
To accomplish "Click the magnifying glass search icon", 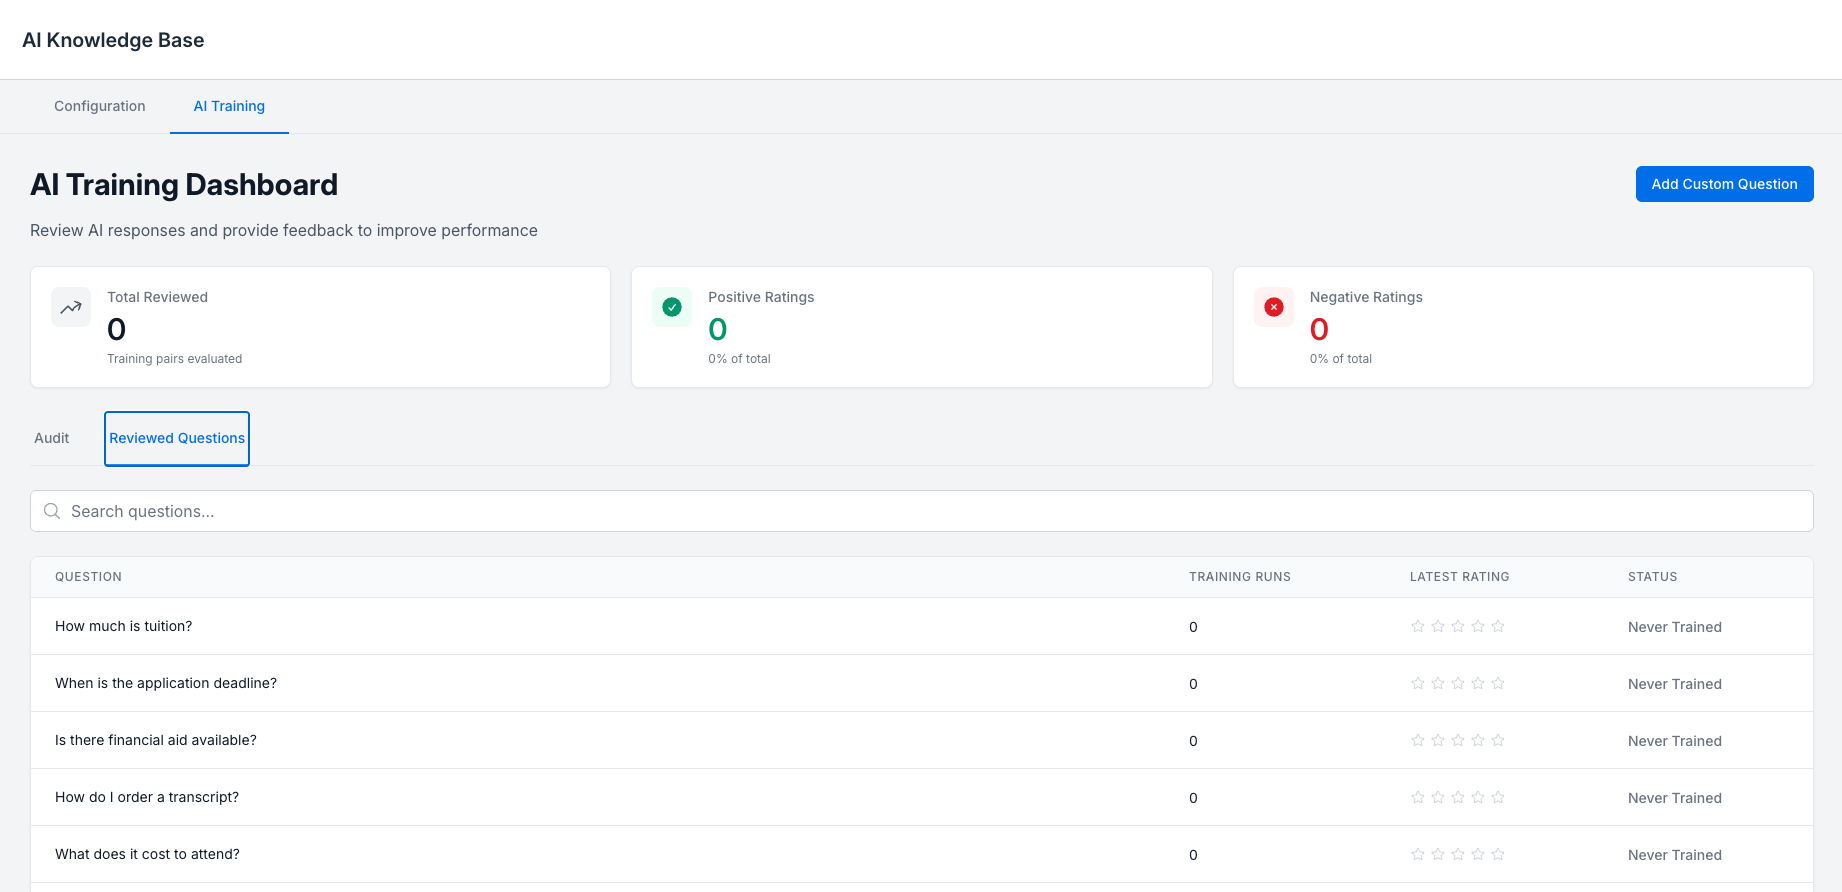I will pyautogui.click(x=52, y=511).
